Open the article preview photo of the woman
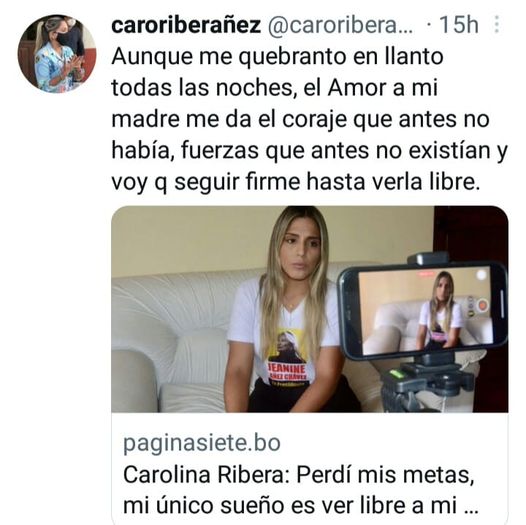 click(310, 309)
